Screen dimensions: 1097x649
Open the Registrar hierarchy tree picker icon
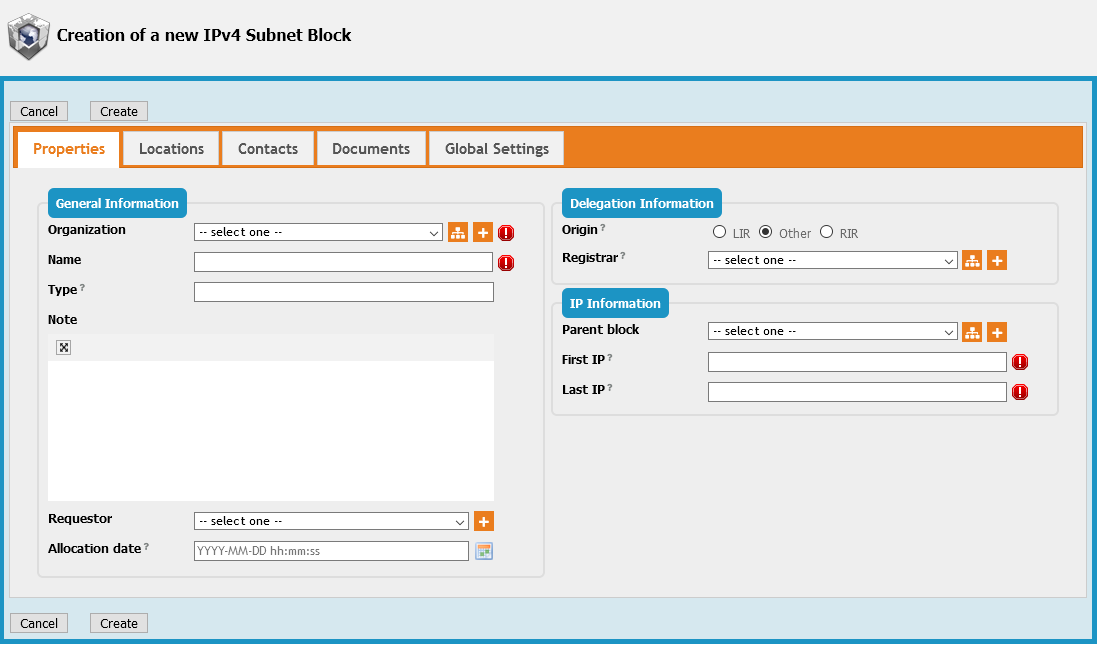(972, 260)
